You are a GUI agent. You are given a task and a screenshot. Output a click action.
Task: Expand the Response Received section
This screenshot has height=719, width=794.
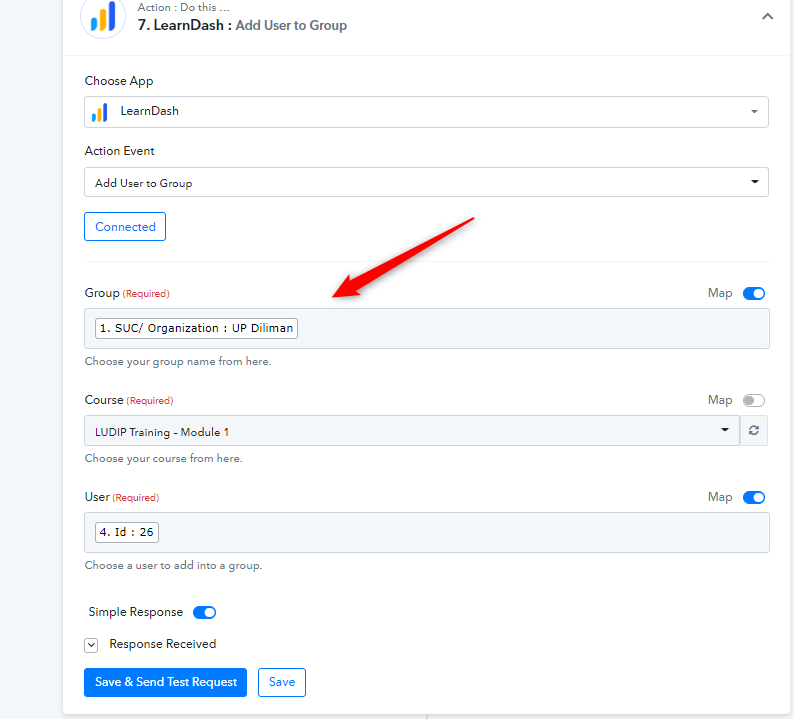[x=91, y=645]
